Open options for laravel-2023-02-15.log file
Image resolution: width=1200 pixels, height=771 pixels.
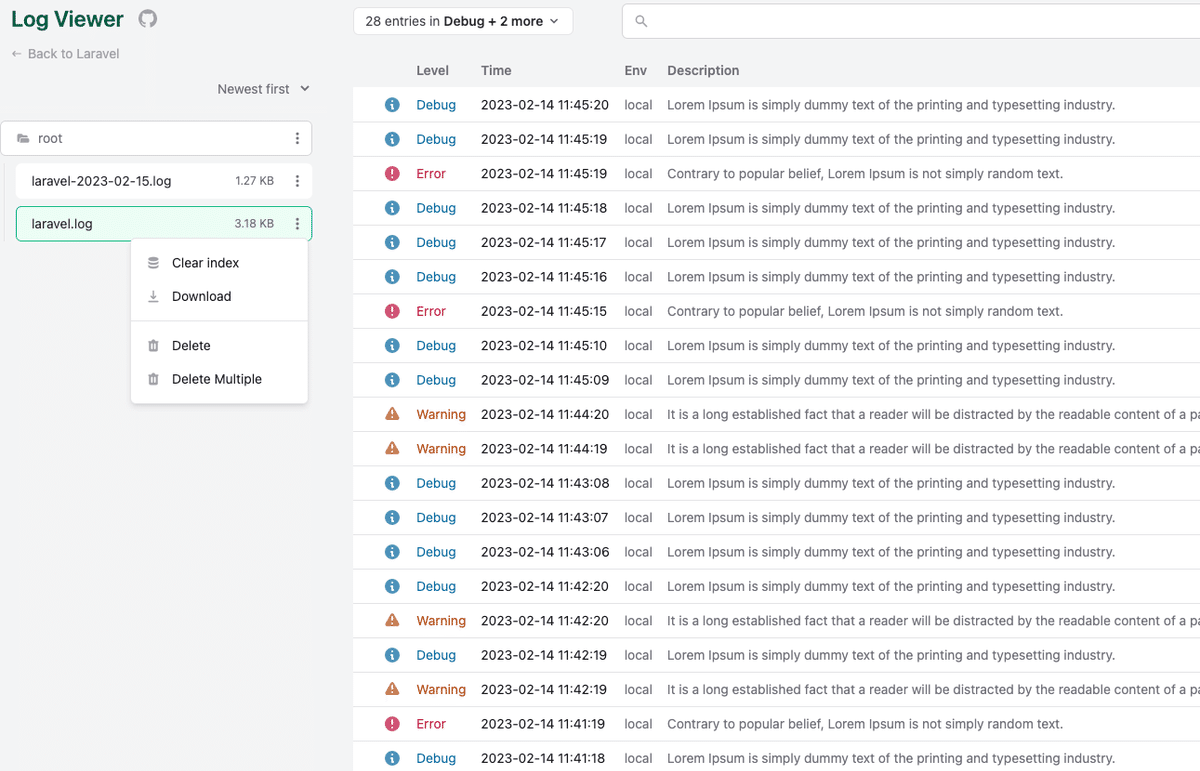coord(297,181)
